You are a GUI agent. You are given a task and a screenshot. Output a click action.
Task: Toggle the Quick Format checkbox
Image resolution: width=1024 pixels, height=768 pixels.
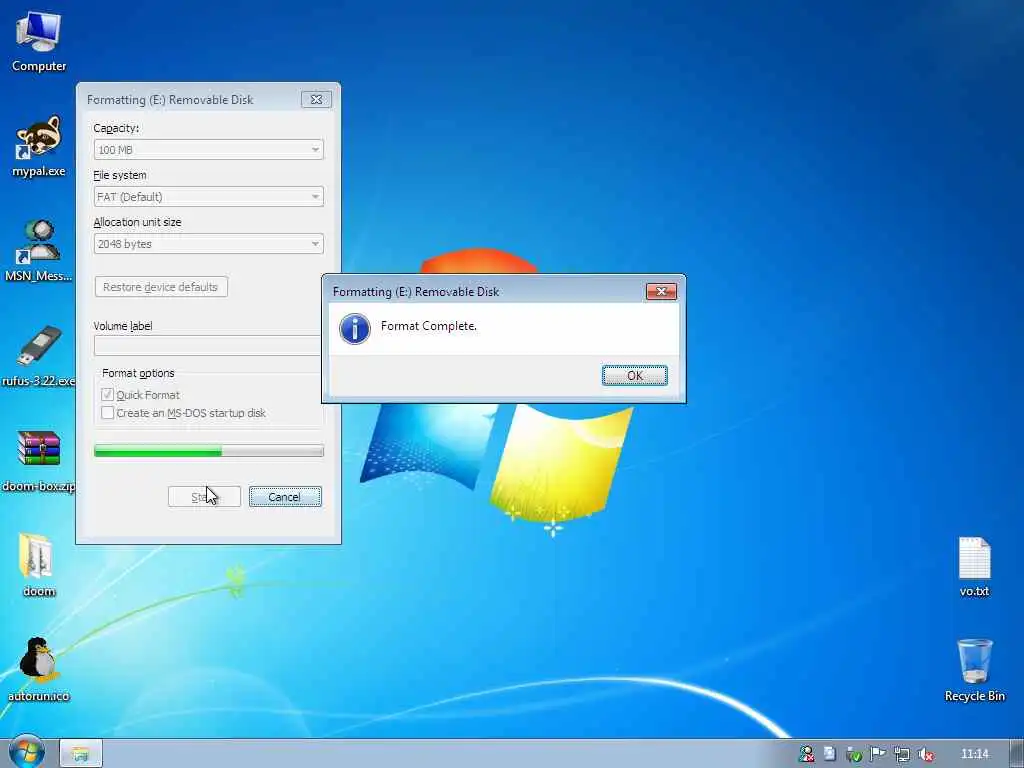(x=108, y=394)
